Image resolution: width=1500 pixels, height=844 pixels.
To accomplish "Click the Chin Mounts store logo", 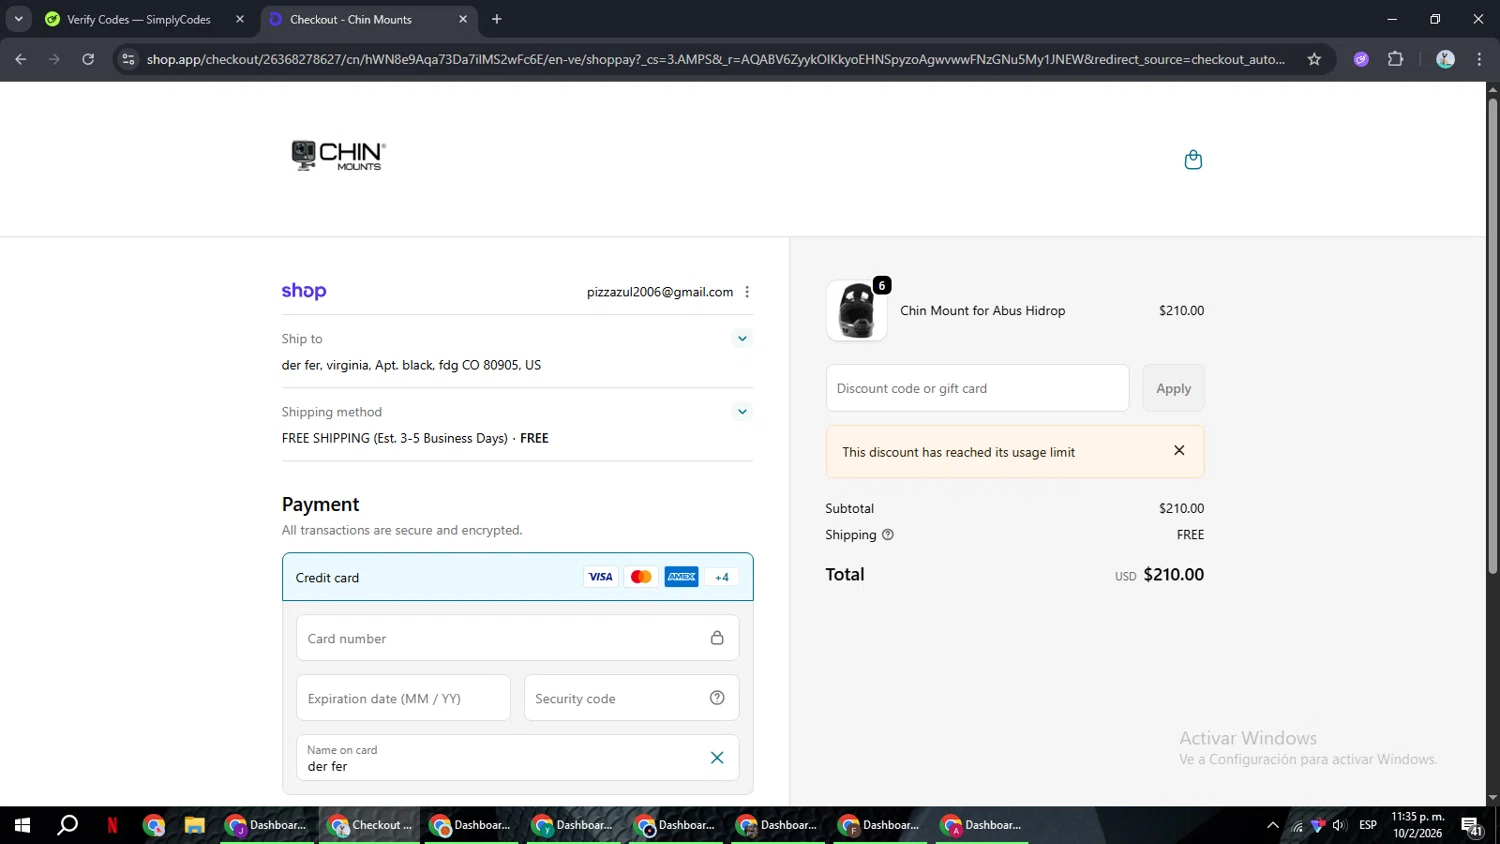I will [x=338, y=155].
